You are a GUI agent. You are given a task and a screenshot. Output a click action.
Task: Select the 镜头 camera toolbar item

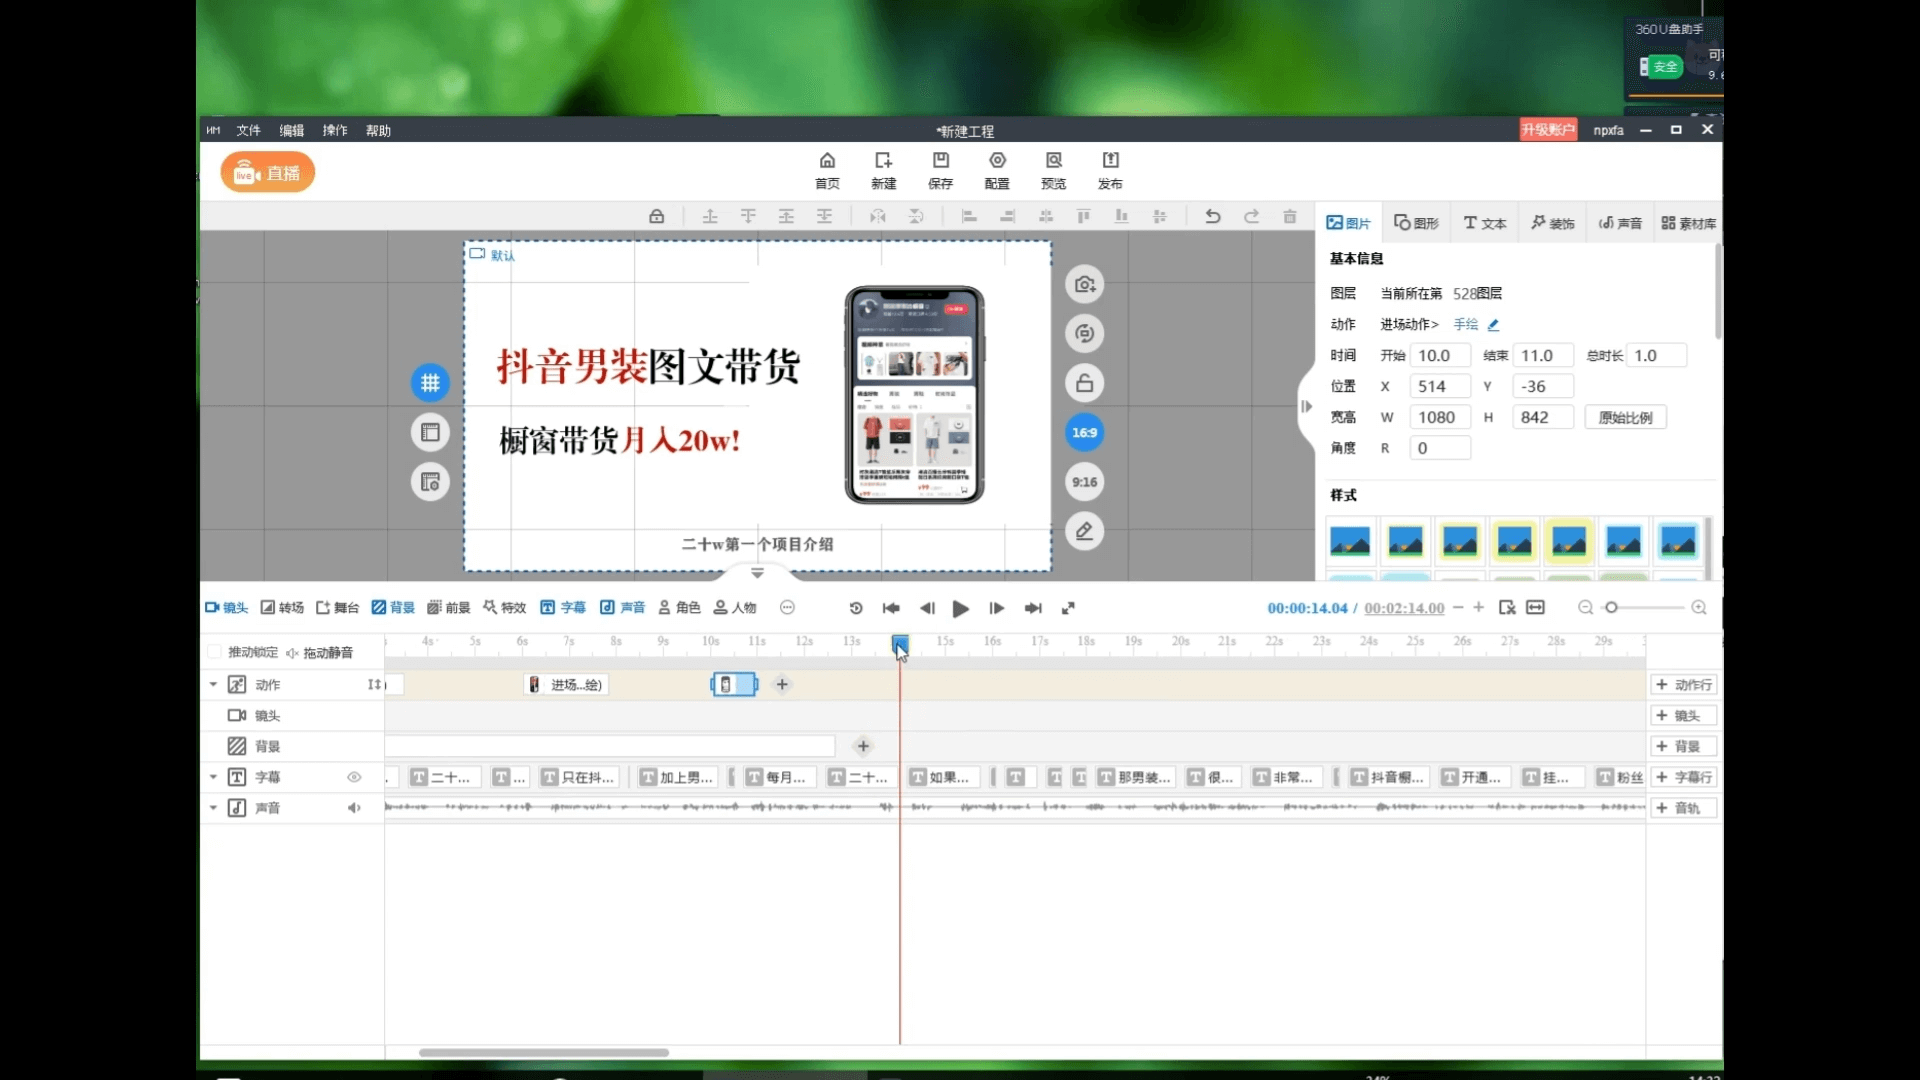[226, 608]
